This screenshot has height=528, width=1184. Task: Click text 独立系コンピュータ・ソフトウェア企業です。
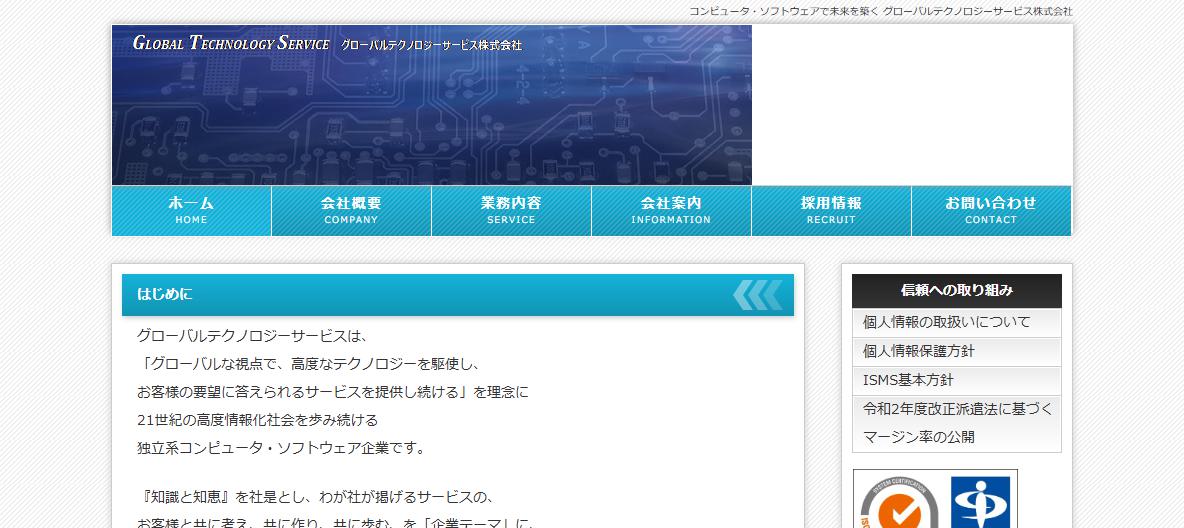[283, 448]
